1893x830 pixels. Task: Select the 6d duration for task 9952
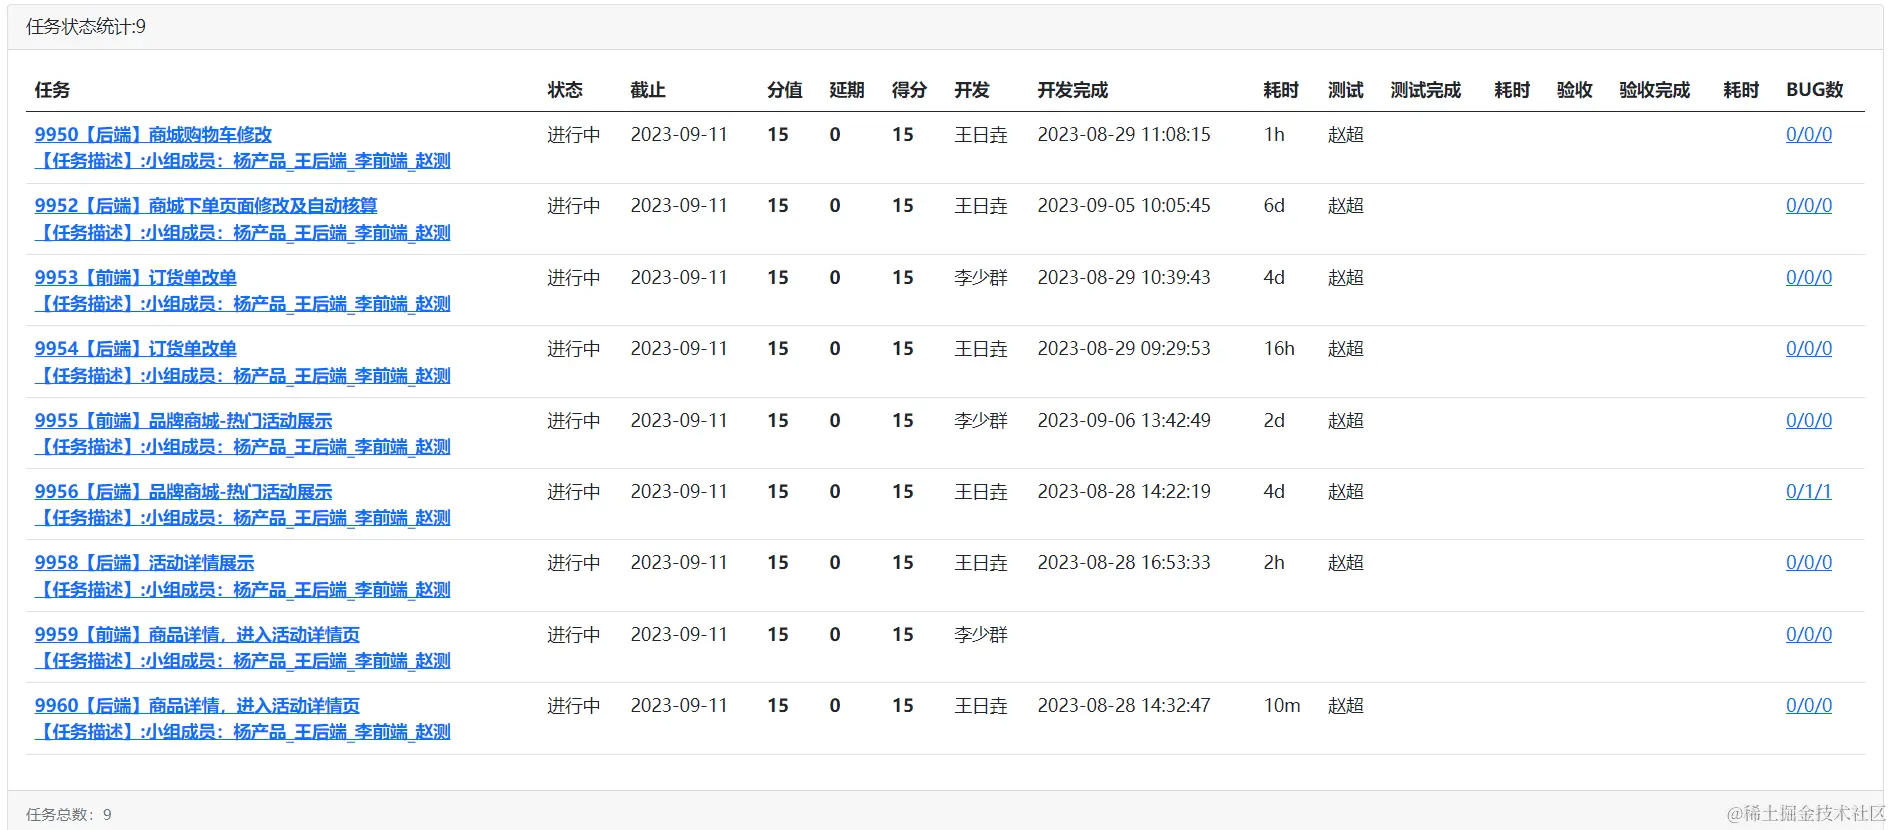tap(1274, 206)
